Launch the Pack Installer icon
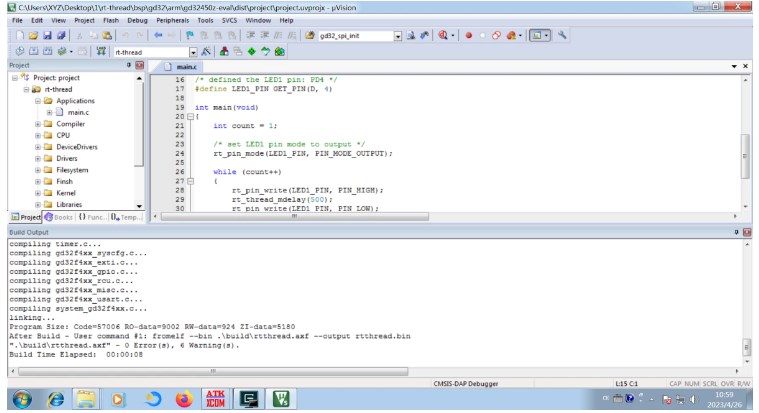759x413 pixels. pyautogui.click(x=280, y=51)
